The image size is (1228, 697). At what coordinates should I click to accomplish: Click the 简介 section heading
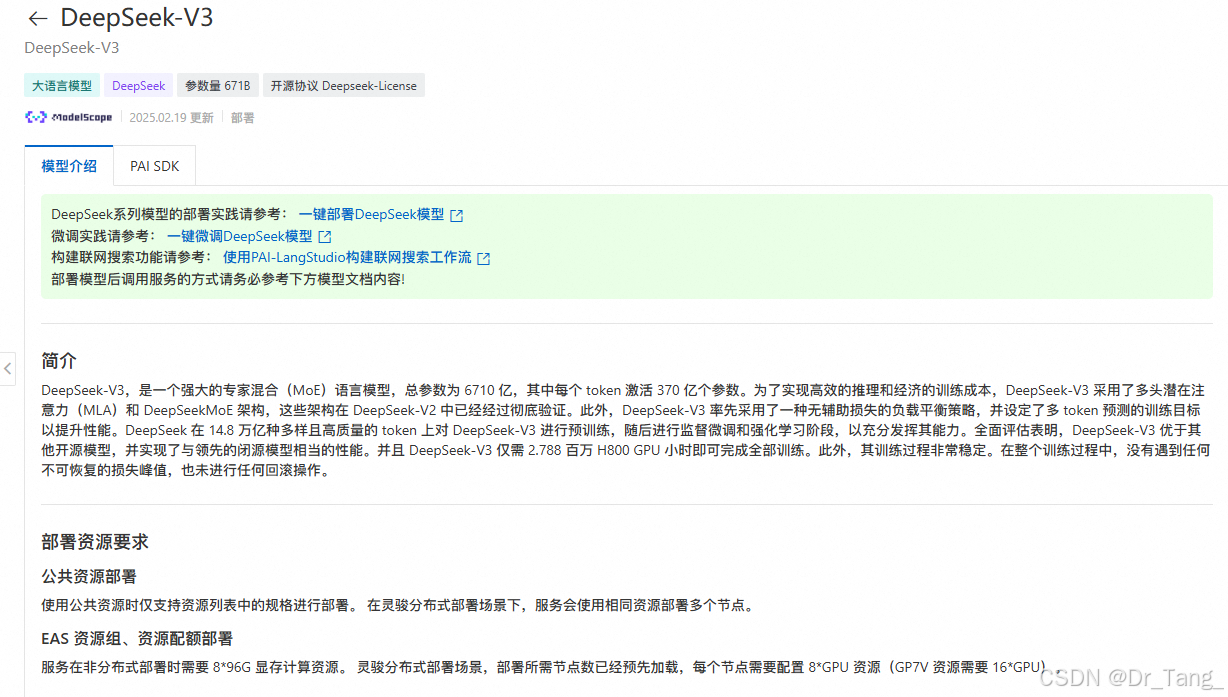click(59, 361)
